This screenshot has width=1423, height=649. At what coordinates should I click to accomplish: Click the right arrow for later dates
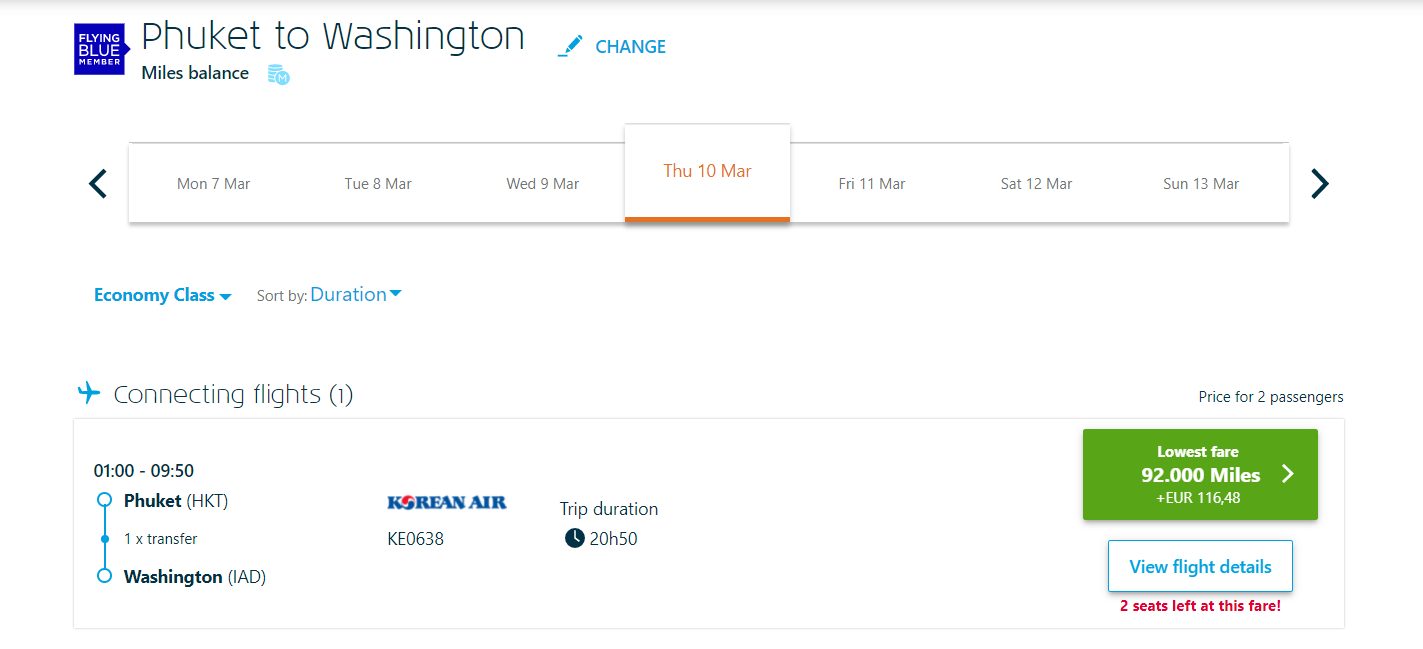point(1319,183)
